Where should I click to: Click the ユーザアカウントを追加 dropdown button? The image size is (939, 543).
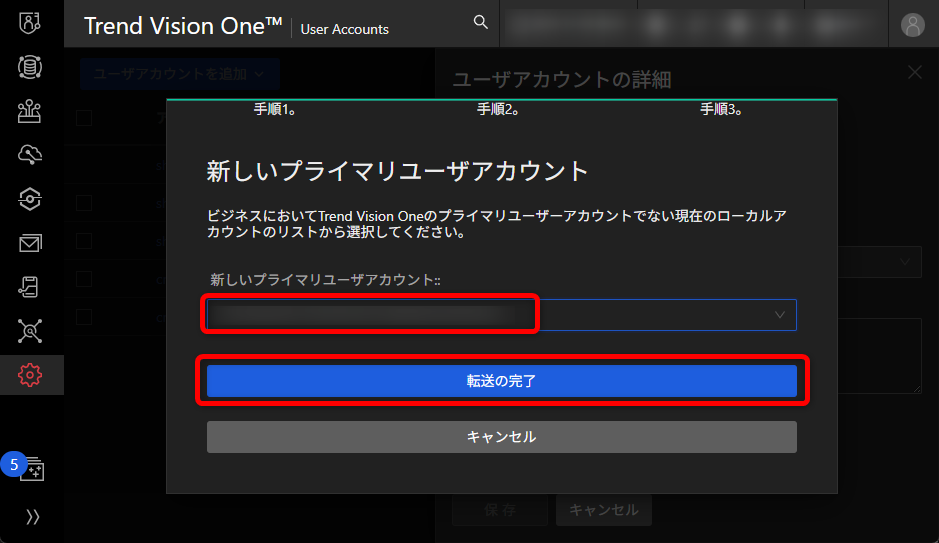180,74
